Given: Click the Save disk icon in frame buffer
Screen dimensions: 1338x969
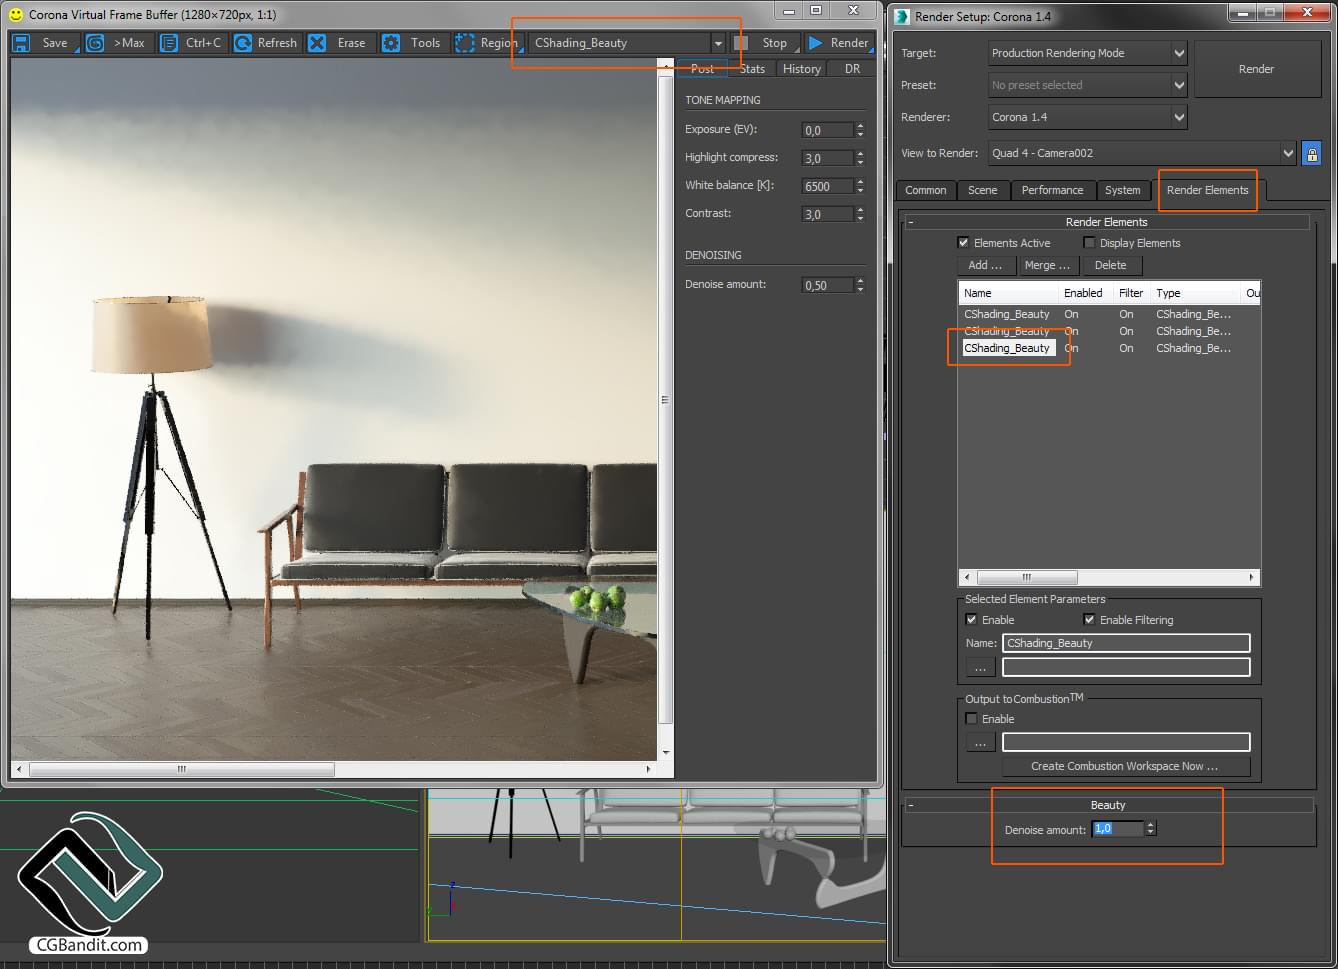Looking at the screenshot, I should point(21,43).
